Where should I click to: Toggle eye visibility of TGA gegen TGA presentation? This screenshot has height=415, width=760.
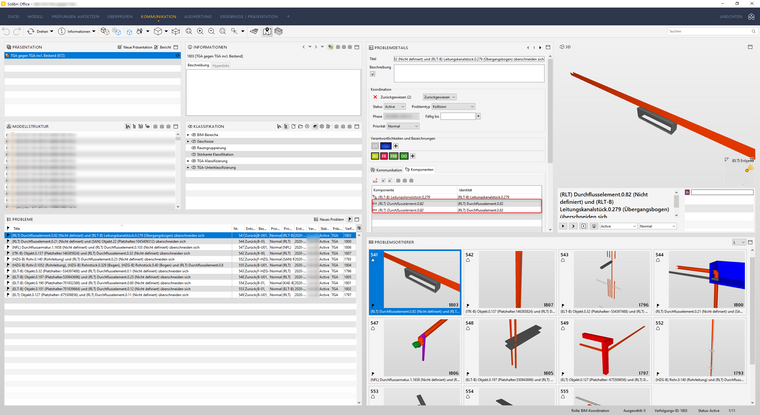coord(177,55)
